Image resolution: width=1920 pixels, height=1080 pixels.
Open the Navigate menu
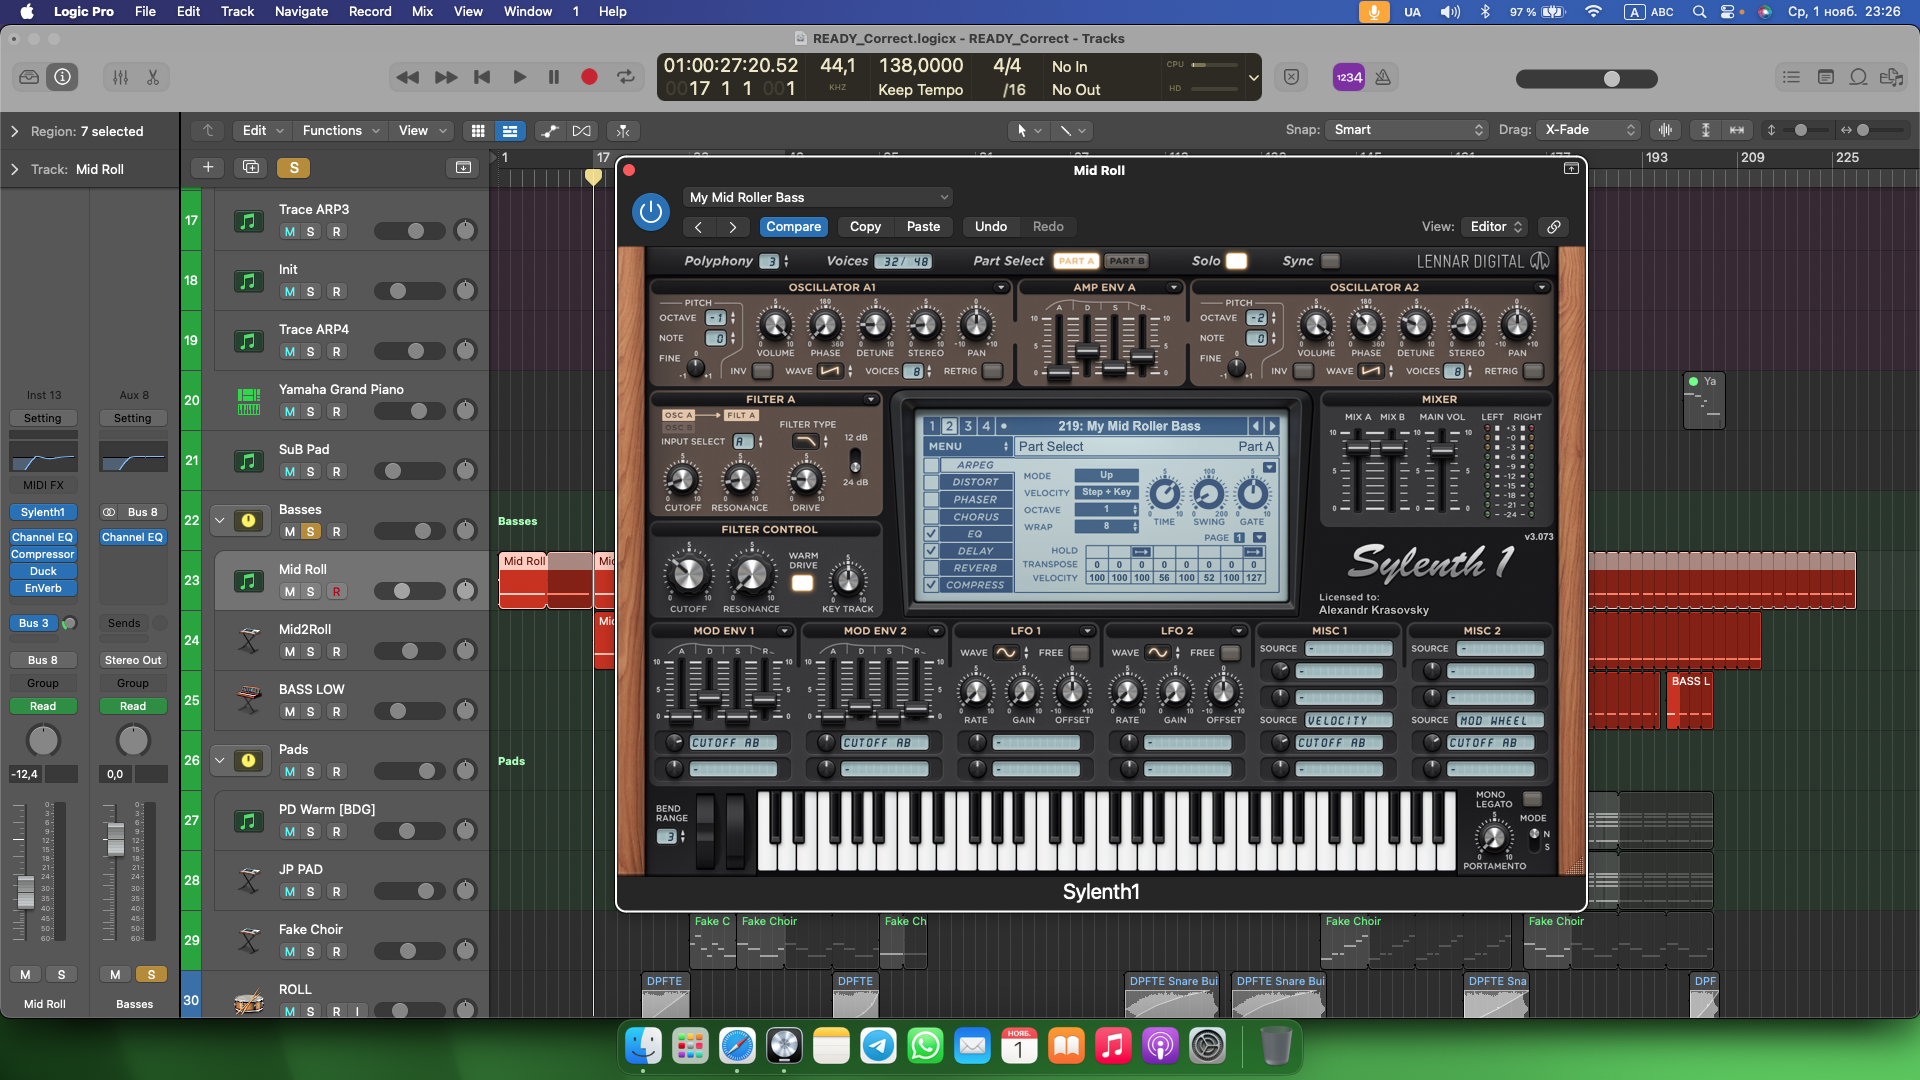coord(301,11)
